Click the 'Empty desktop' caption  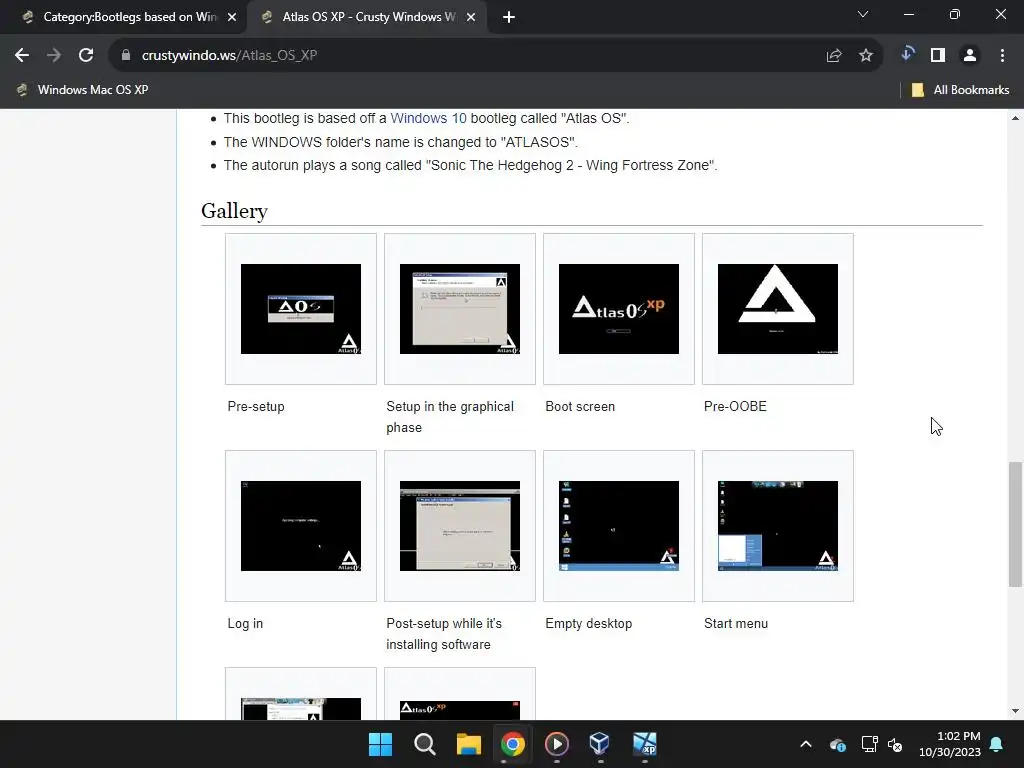588,624
